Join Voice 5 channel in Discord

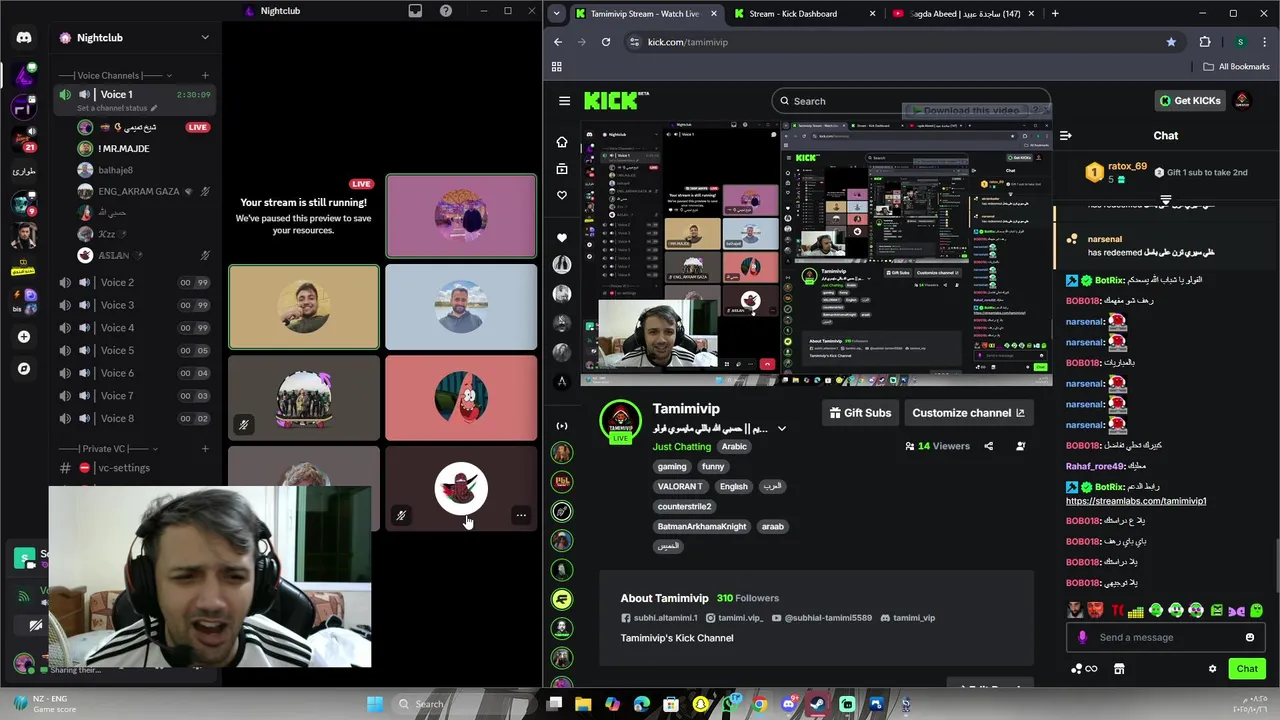click(135, 351)
